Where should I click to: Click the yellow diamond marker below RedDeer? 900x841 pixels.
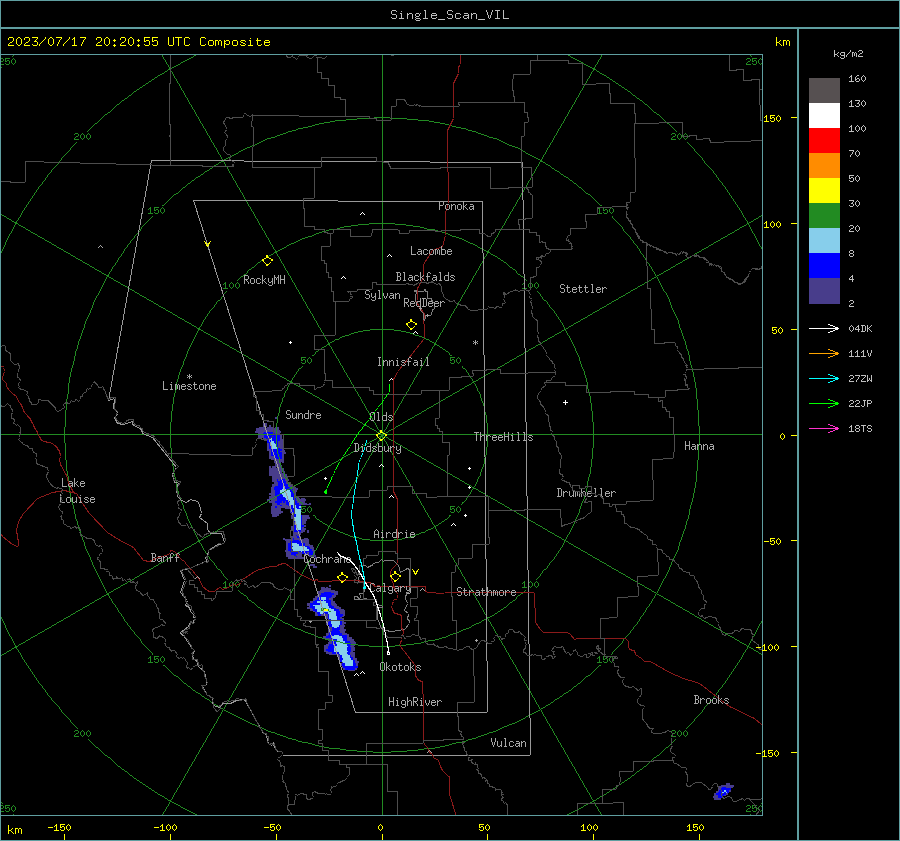pyautogui.click(x=411, y=325)
